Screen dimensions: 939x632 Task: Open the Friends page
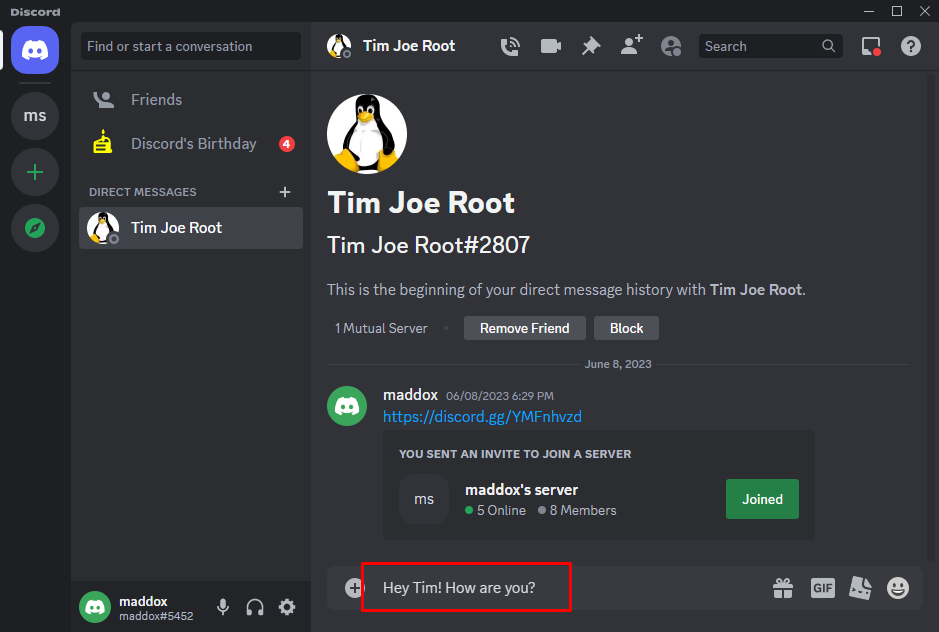tap(191, 99)
